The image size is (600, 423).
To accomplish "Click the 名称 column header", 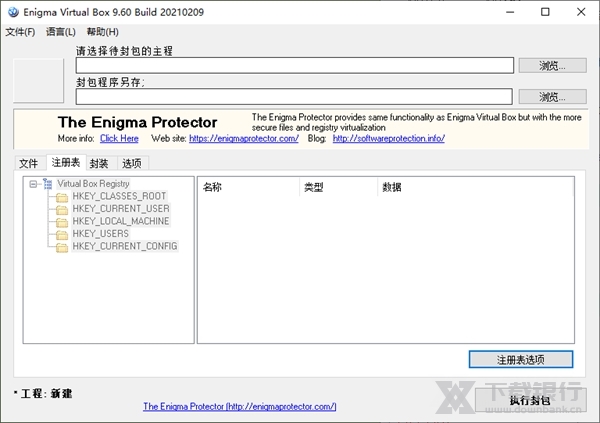I will [249, 187].
